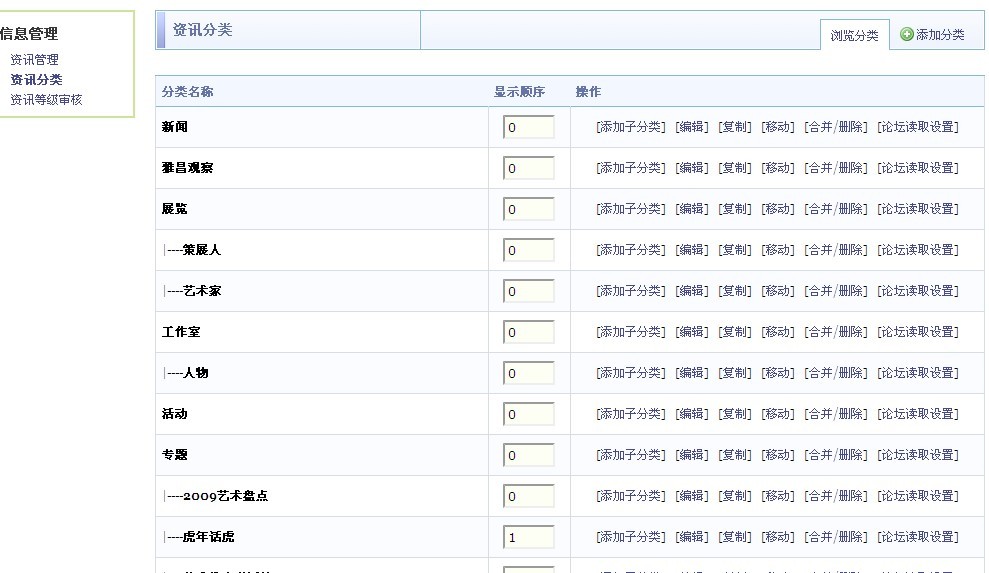This screenshot has height=573, width=989.
Task: Click the 分类名称 column header
Action: [x=187, y=92]
